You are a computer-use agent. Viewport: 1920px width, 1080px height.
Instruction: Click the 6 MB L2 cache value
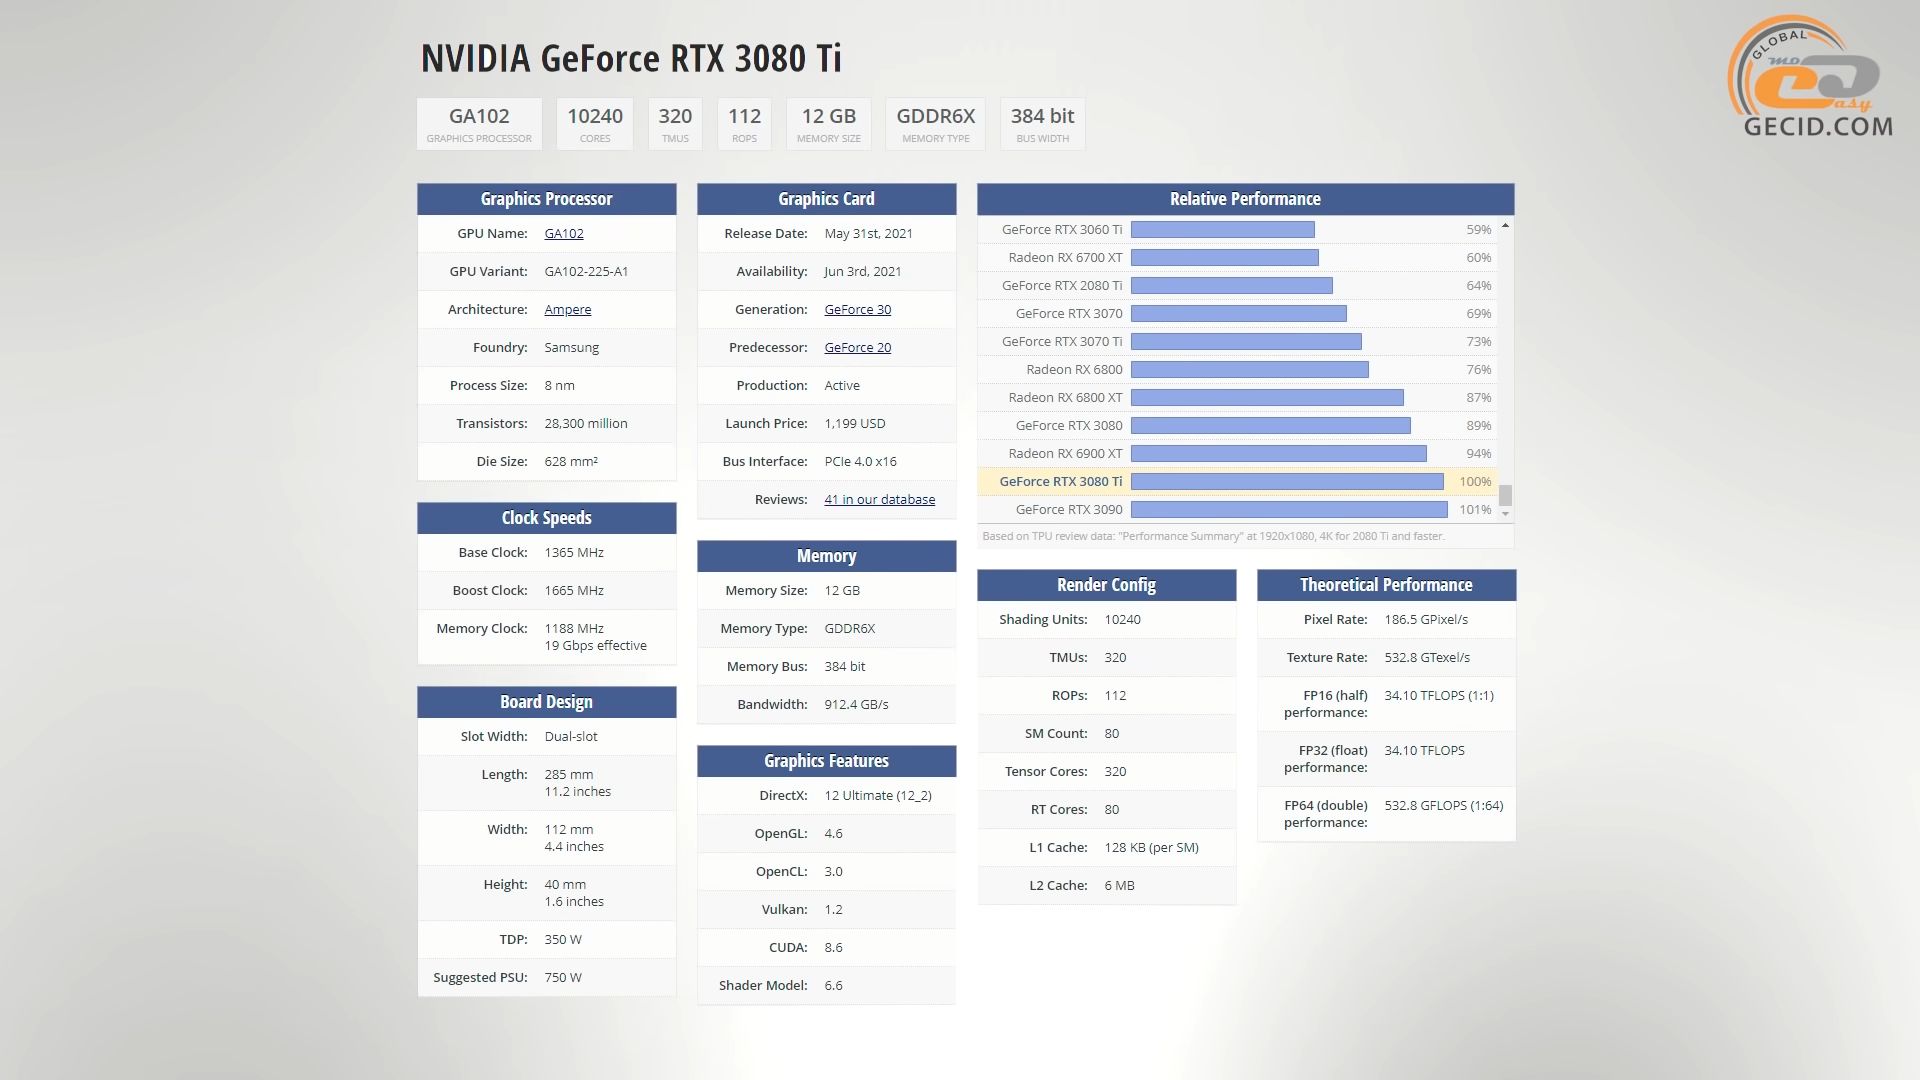[1119, 885]
